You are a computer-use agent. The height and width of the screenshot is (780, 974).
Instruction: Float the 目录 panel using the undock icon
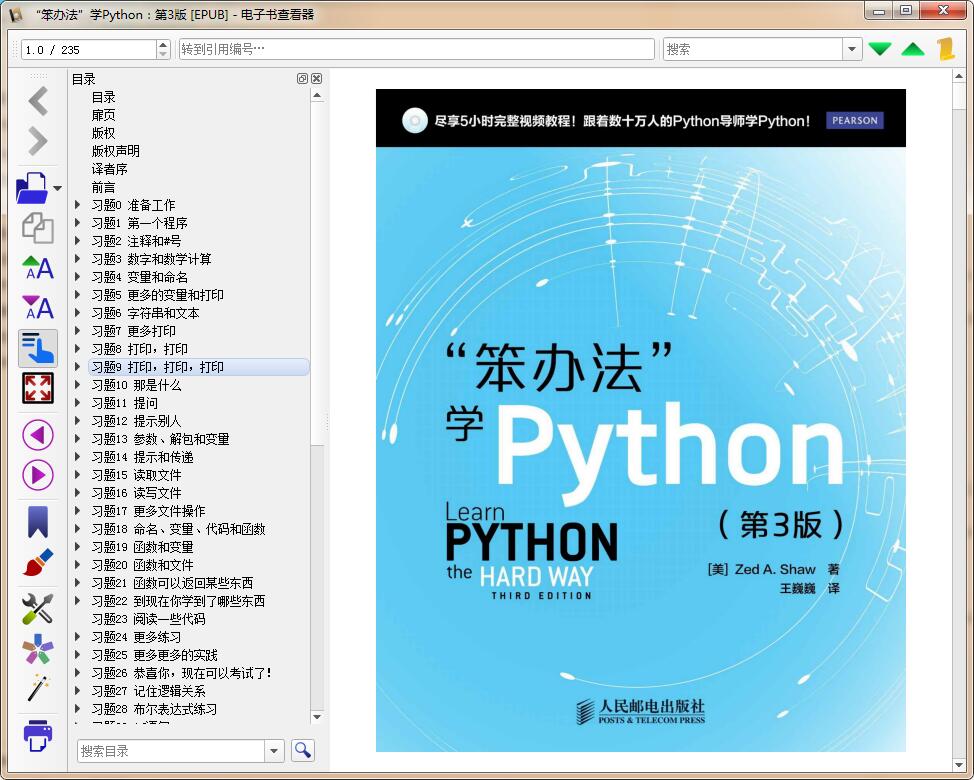click(x=303, y=78)
